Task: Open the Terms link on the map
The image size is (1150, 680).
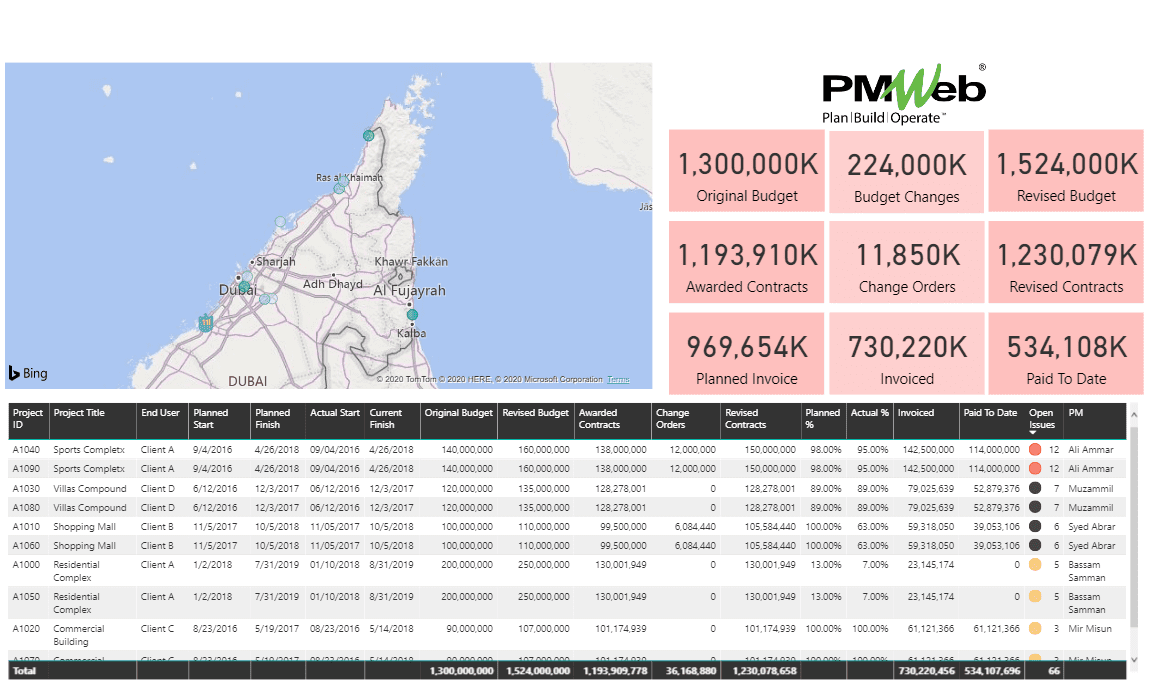Action: coord(618,380)
